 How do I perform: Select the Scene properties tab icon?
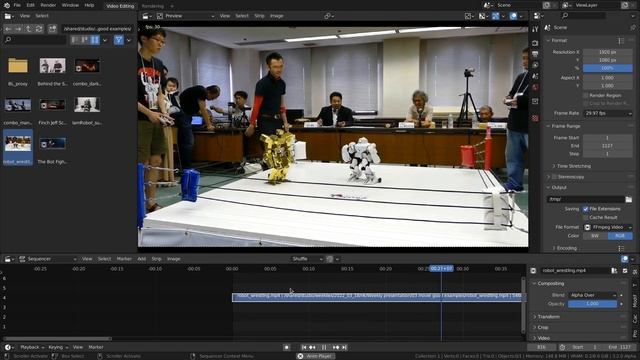535,76
